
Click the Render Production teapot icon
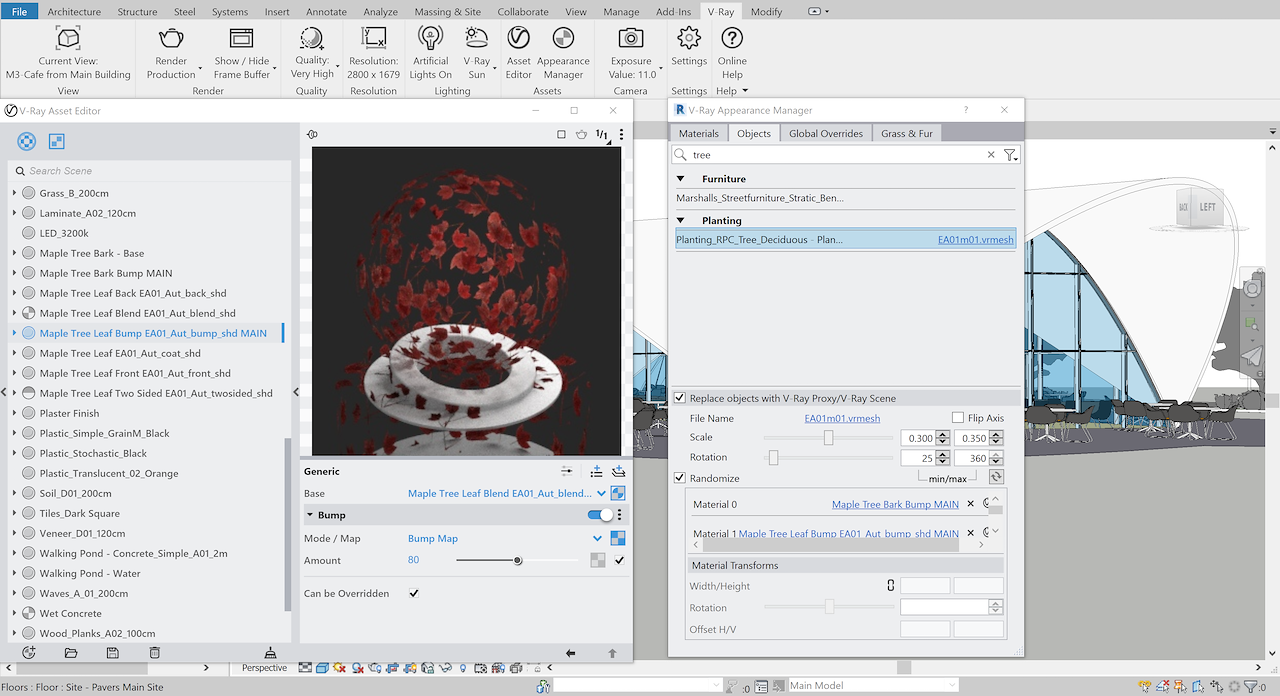click(171, 38)
